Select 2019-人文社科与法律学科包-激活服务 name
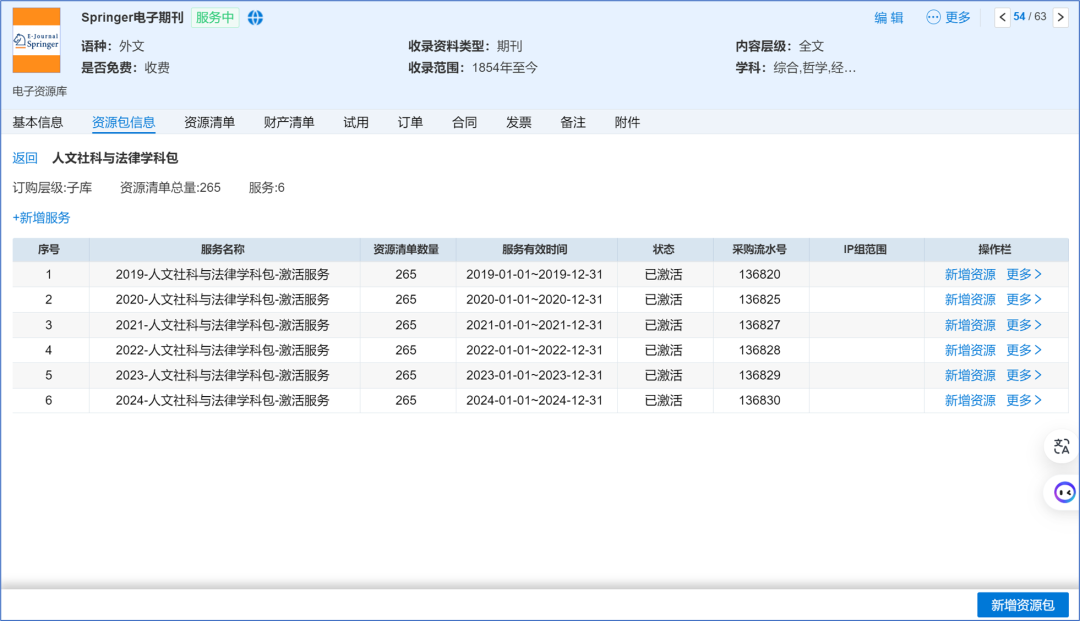This screenshot has width=1080, height=621. (222, 275)
